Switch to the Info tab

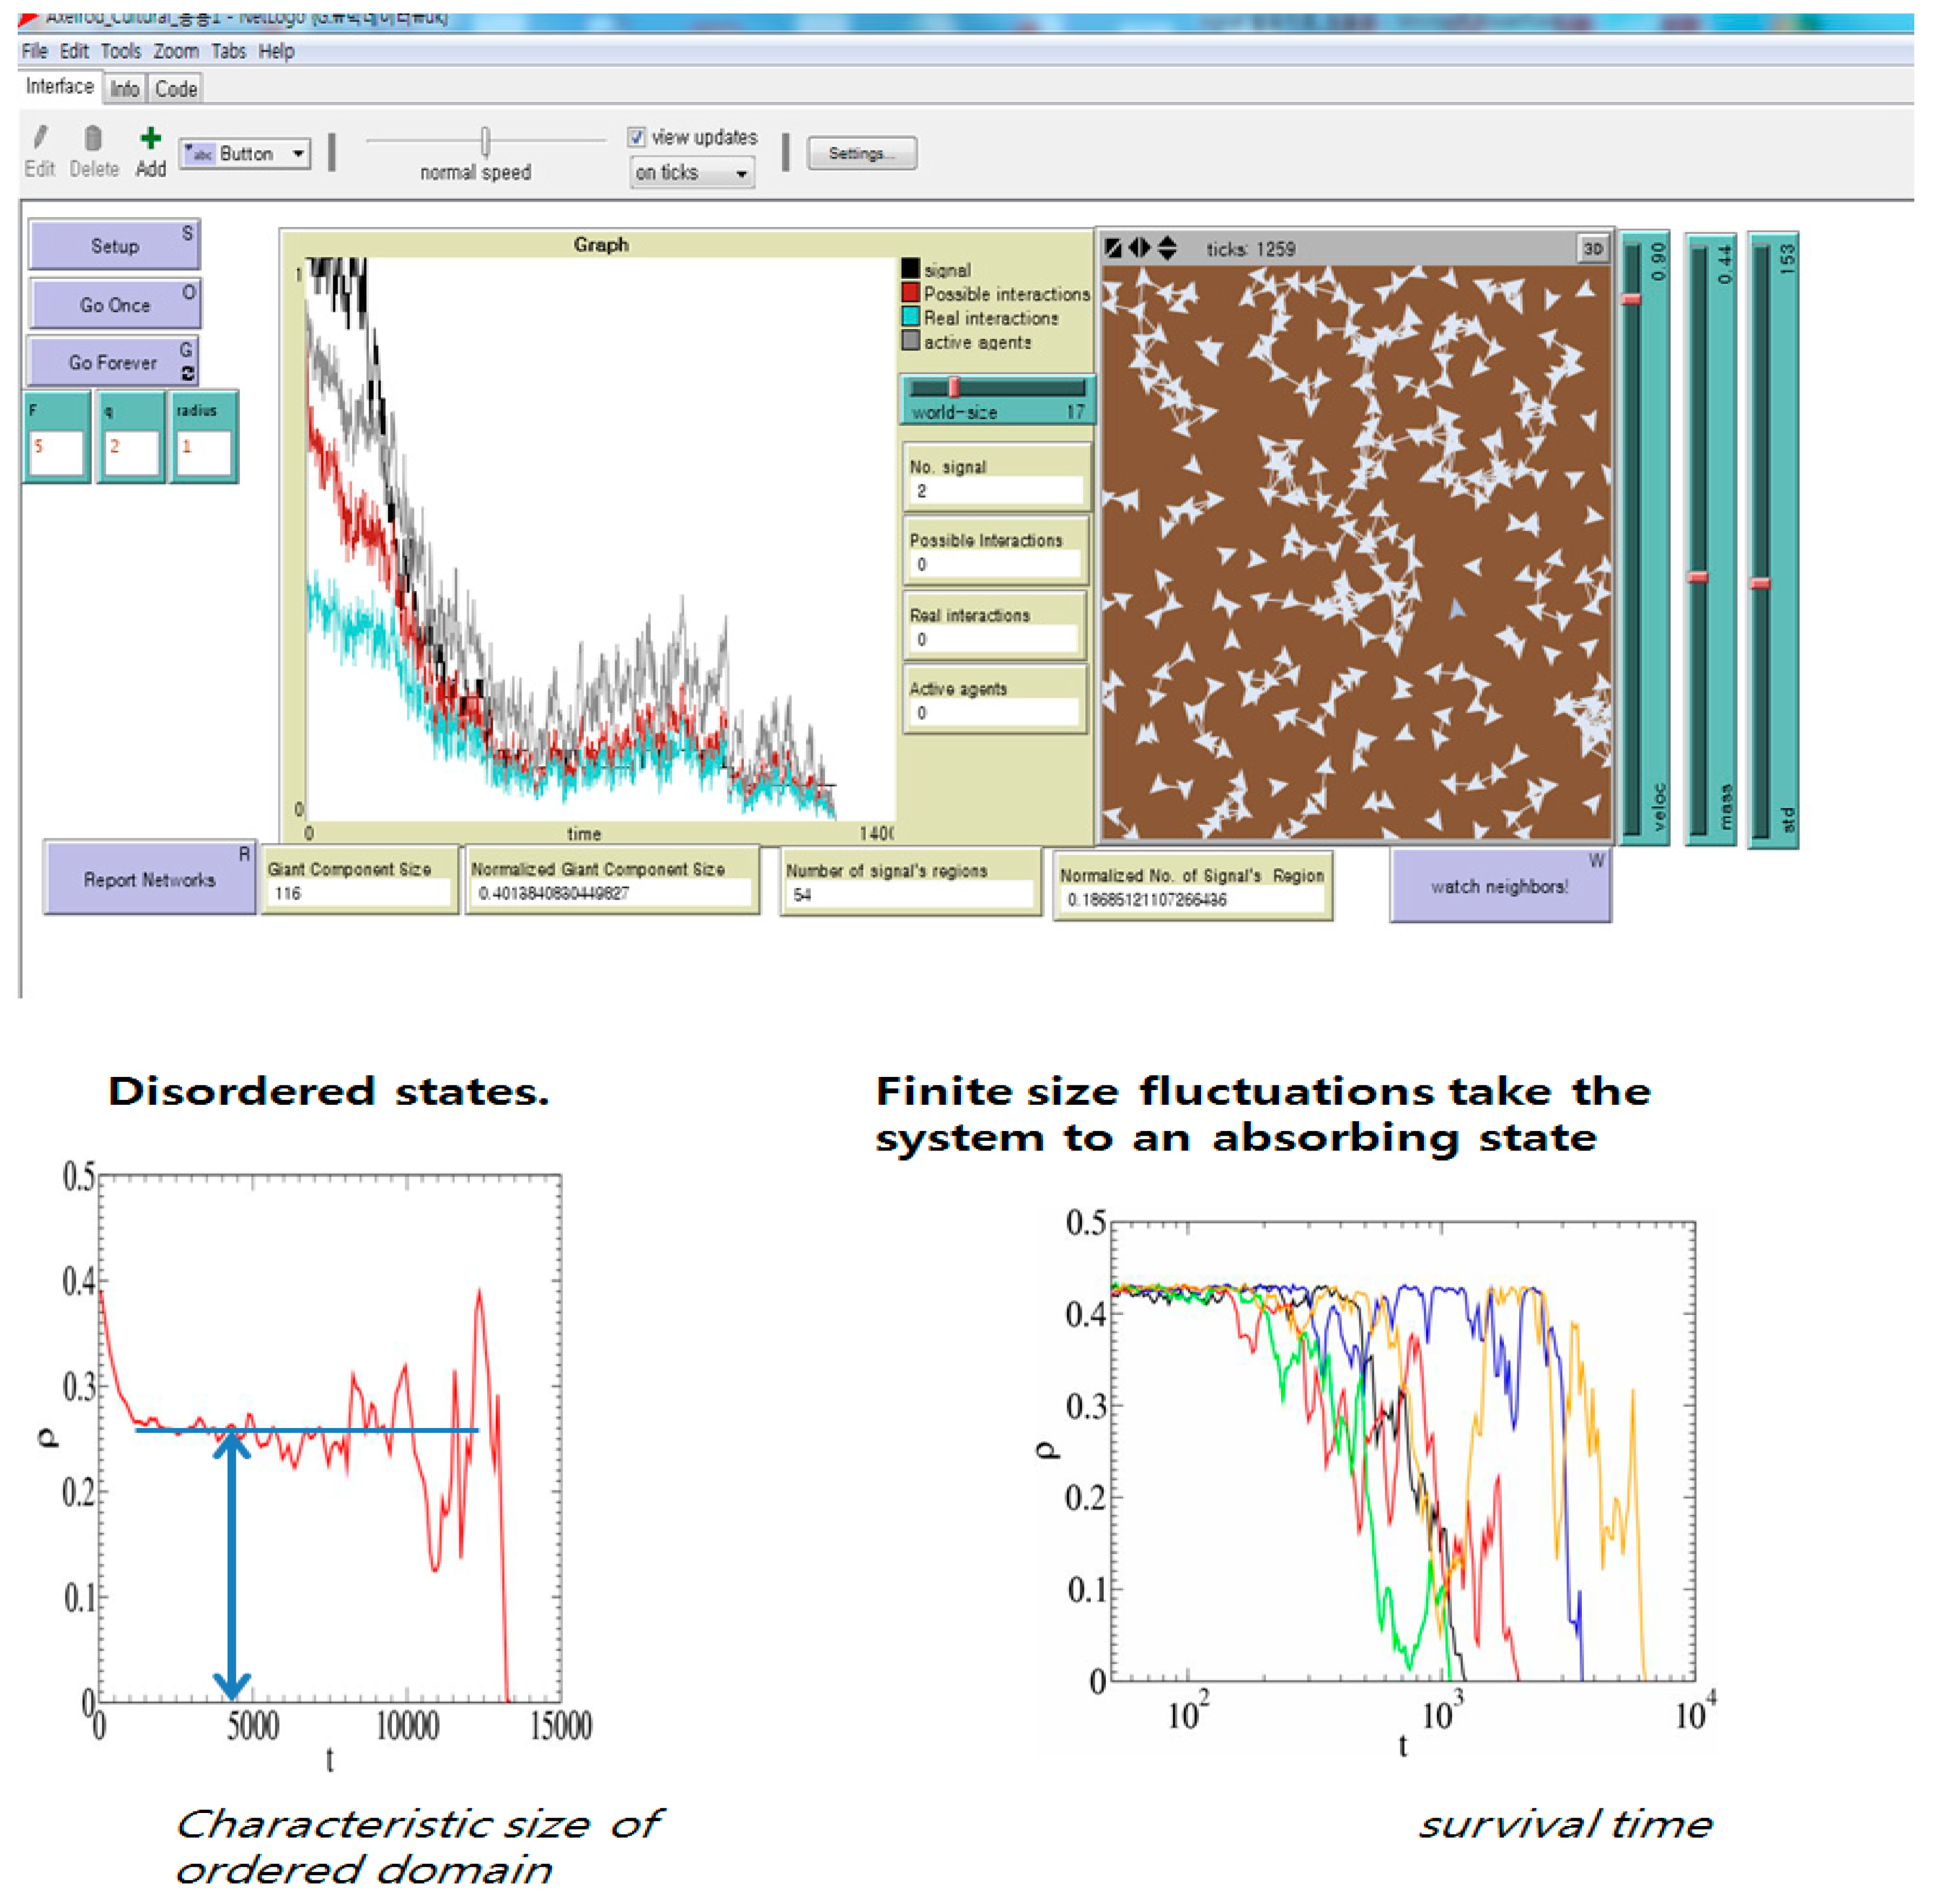pyautogui.click(x=124, y=89)
